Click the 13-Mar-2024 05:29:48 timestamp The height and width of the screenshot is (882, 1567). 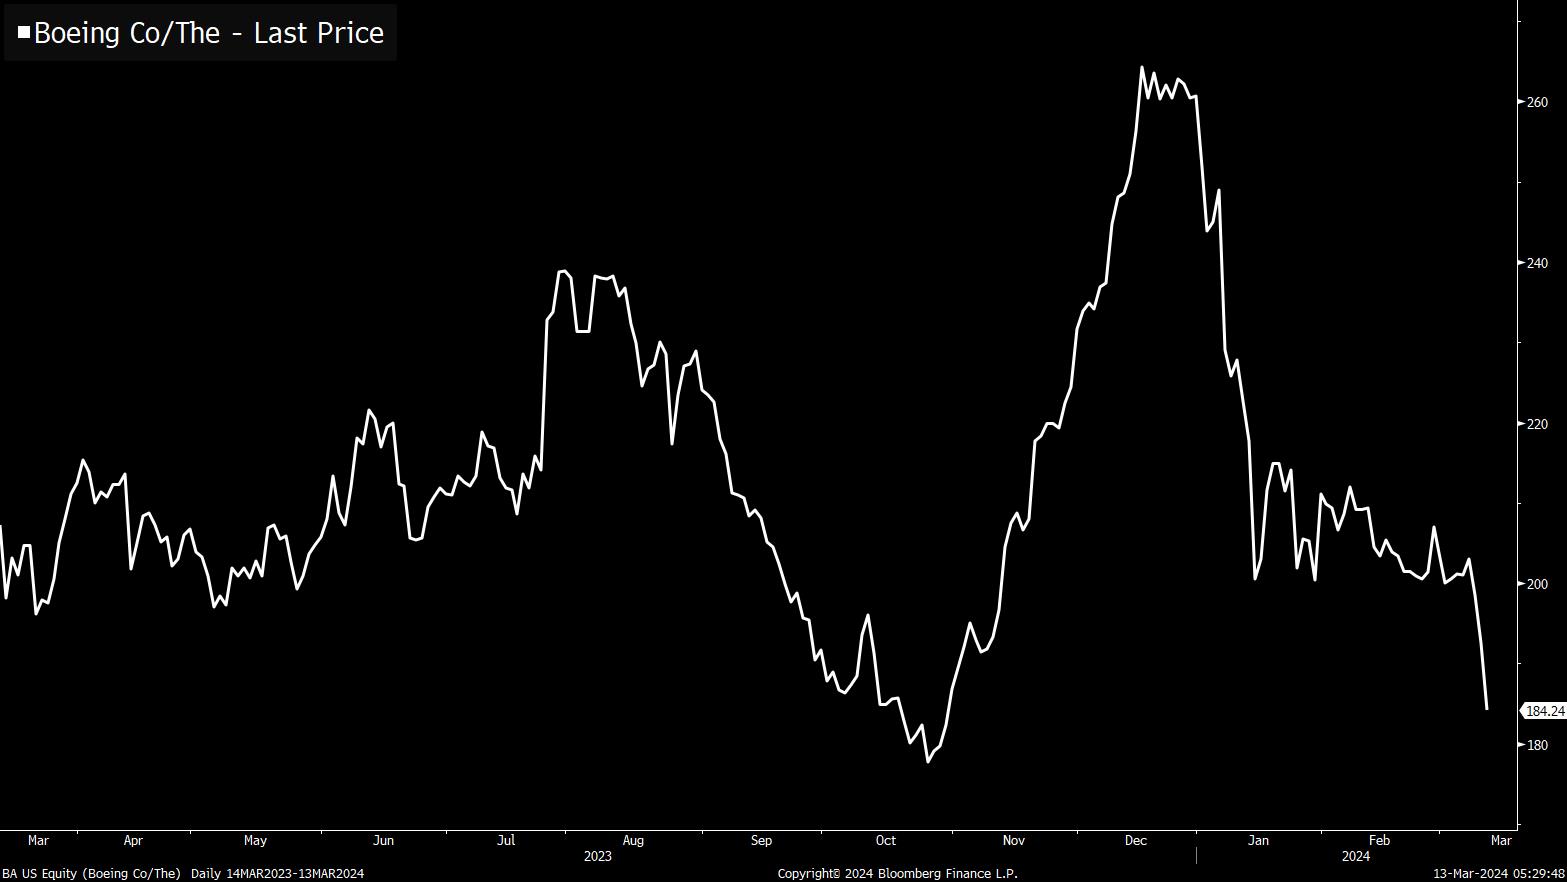(1499, 874)
